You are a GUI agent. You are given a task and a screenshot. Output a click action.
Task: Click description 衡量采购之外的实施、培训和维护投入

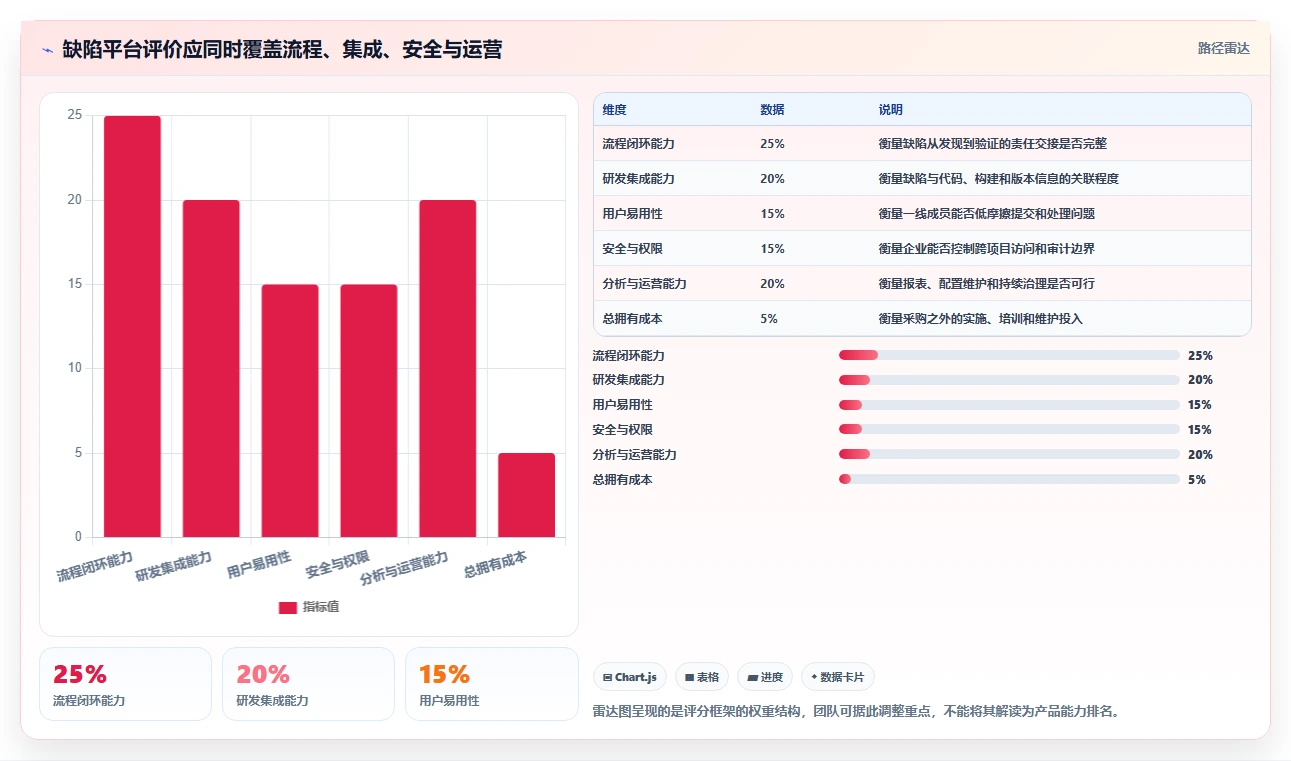pyautogui.click(x=980, y=319)
